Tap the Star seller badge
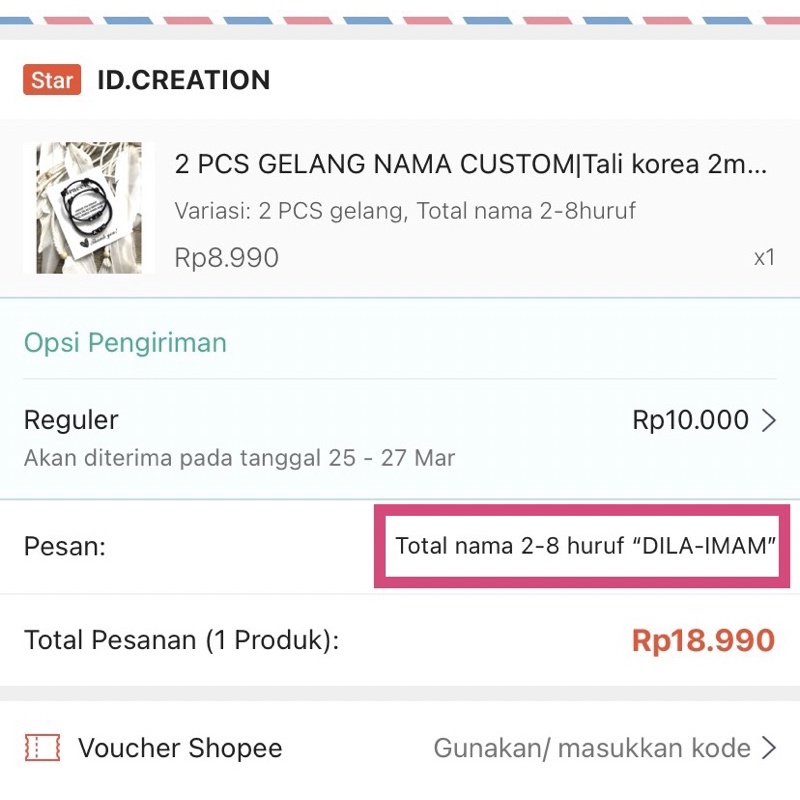The image size is (800, 800). click(51, 80)
